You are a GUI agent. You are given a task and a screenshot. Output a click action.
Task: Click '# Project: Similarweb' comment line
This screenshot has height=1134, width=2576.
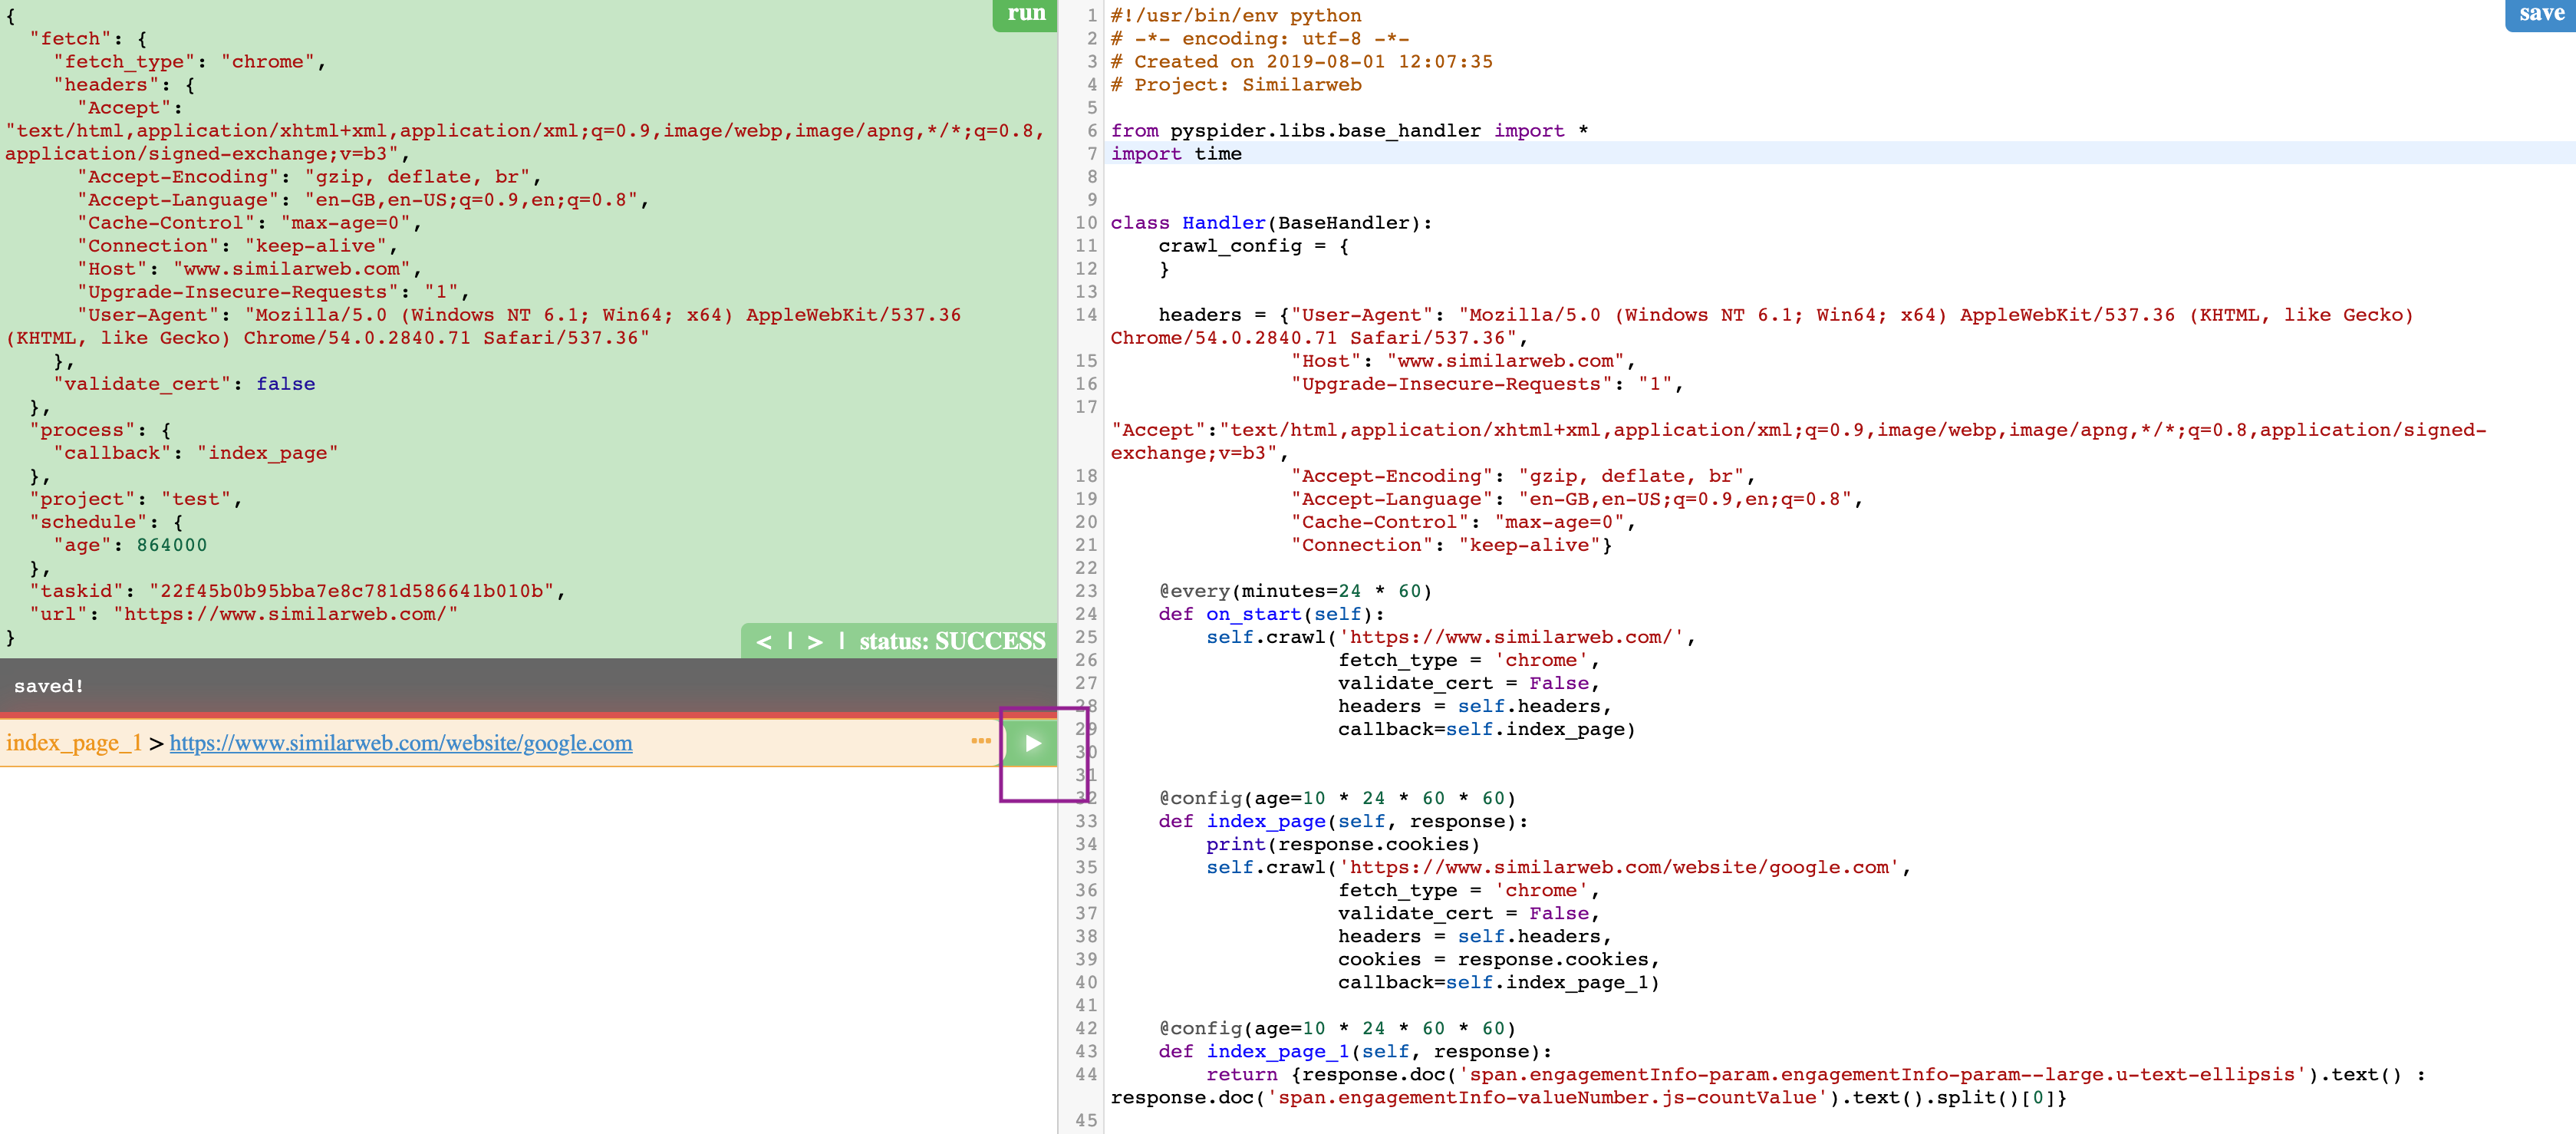pos(1236,85)
